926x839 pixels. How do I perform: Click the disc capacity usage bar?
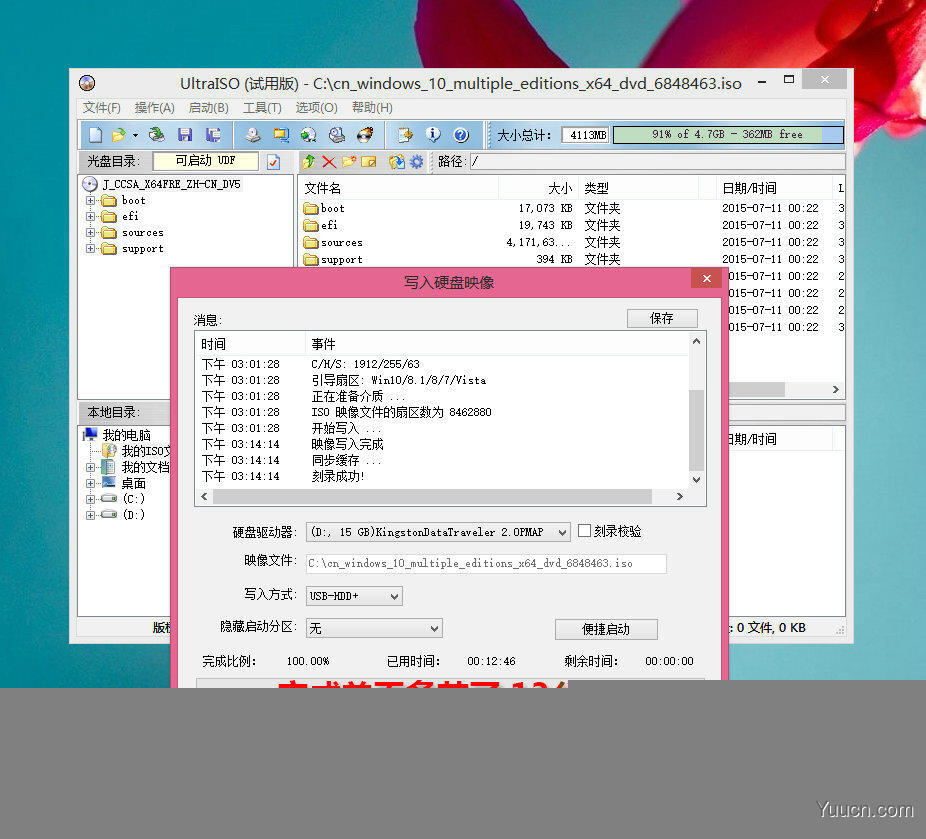tap(728, 135)
